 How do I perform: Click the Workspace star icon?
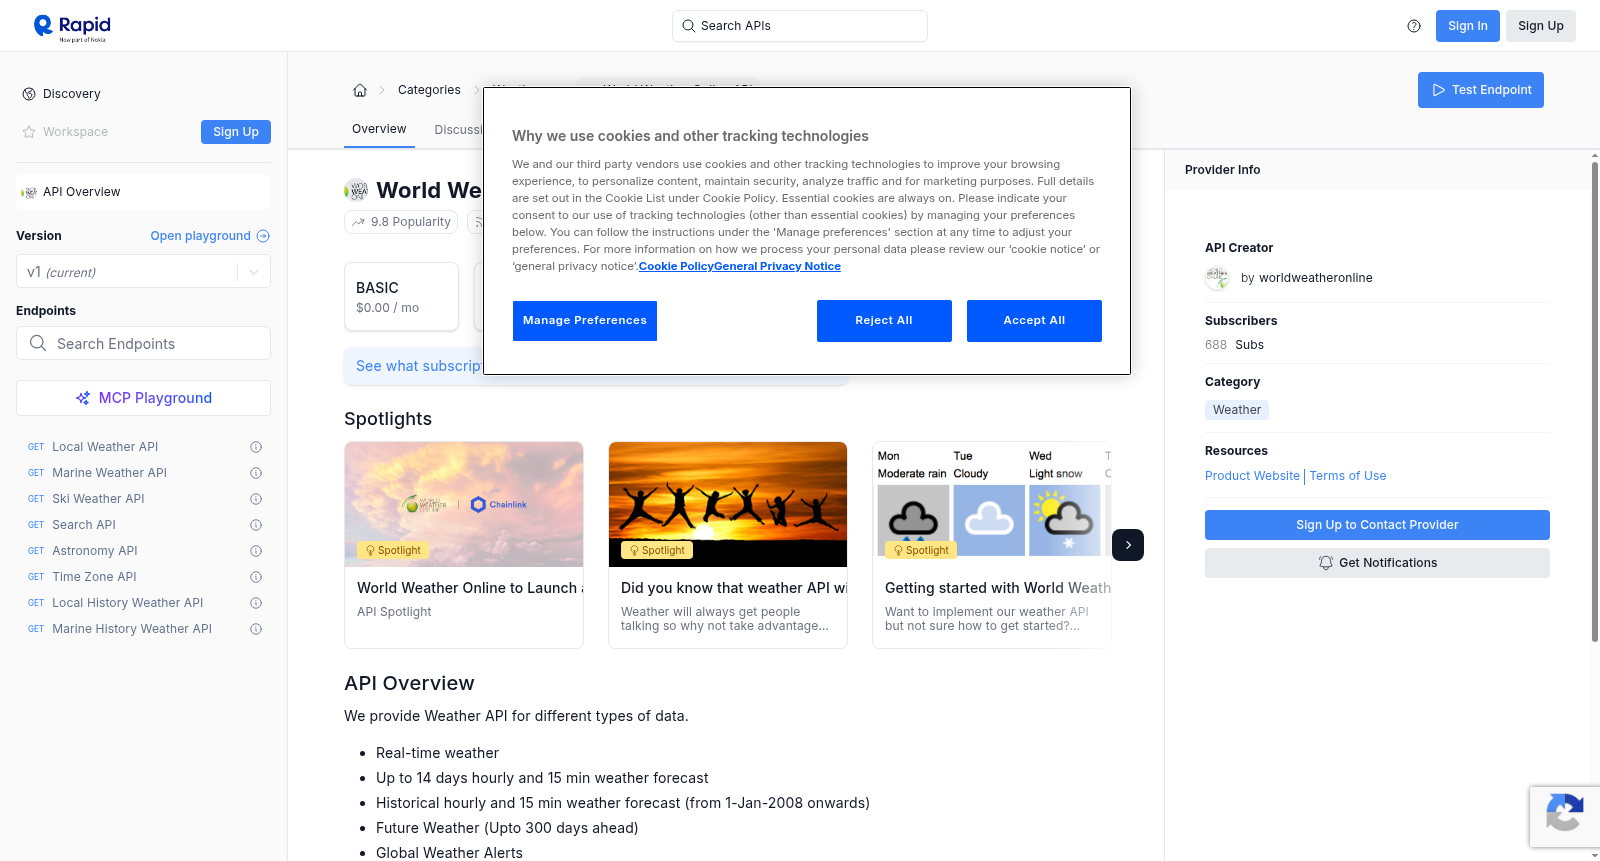coord(29,132)
